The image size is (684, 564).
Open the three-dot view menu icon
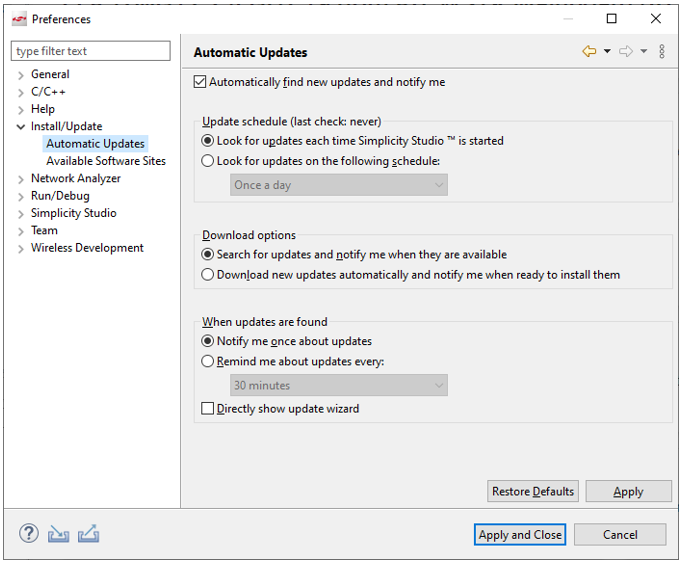[x=662, y=51]
